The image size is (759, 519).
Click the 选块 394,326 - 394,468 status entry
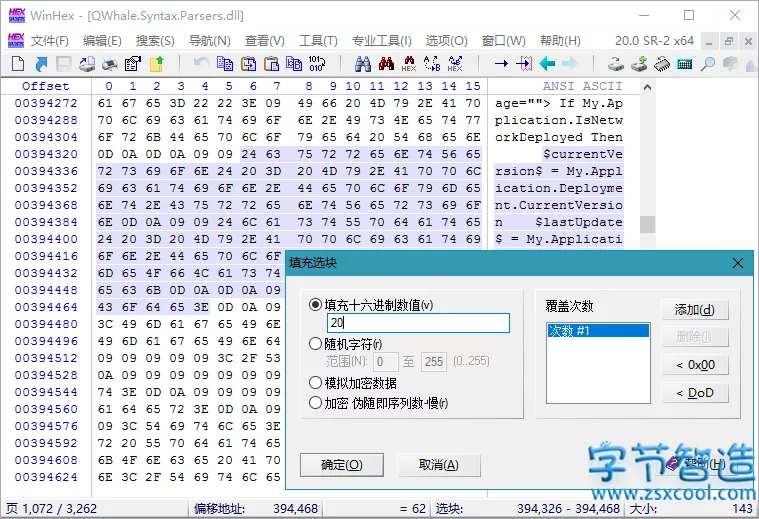[527, 508]
